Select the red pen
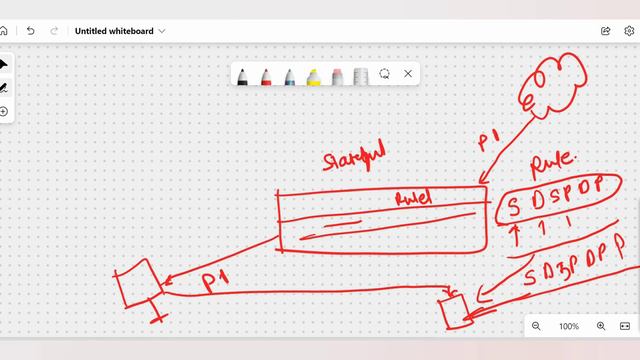This screenshot has height=360, width=640. (266, 77)
